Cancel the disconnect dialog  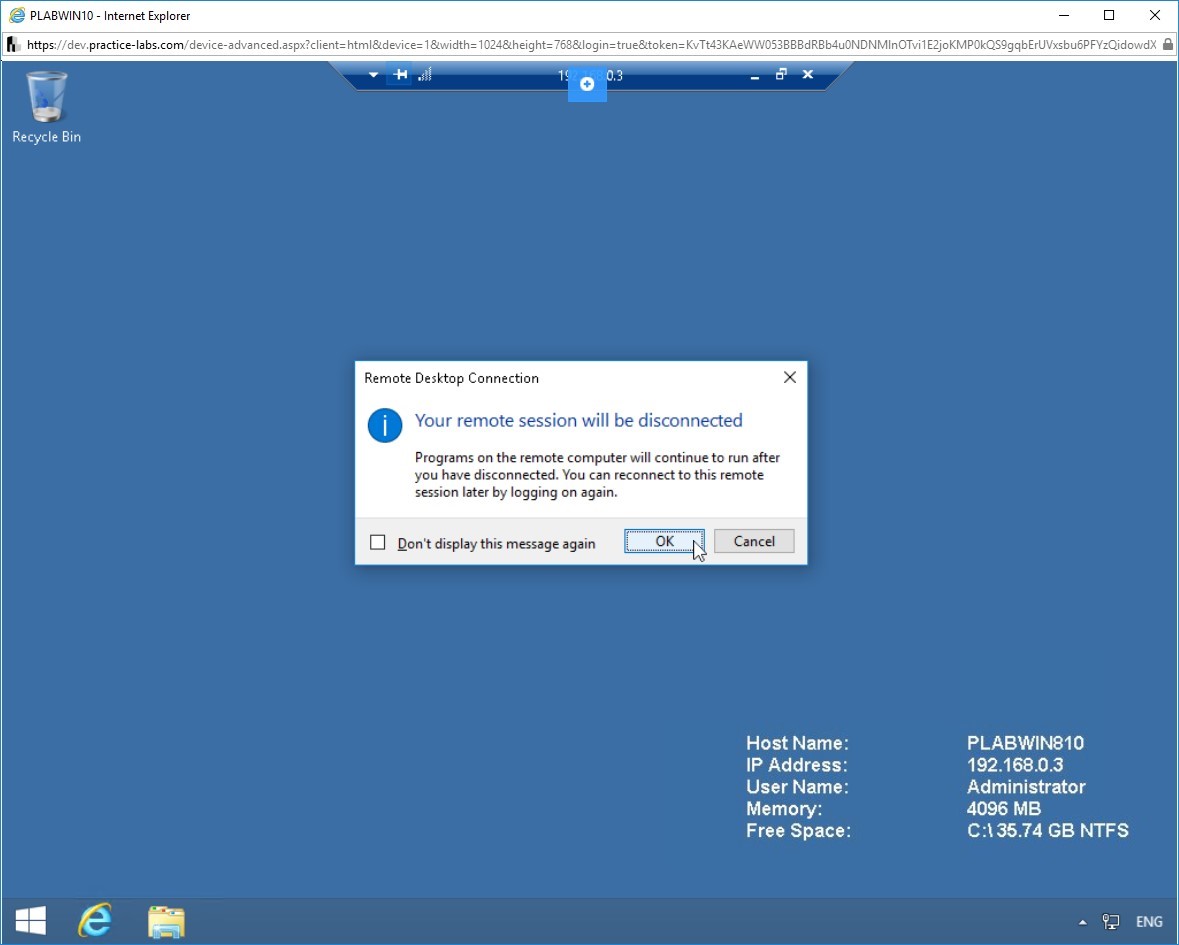click(x=753, y=541)
